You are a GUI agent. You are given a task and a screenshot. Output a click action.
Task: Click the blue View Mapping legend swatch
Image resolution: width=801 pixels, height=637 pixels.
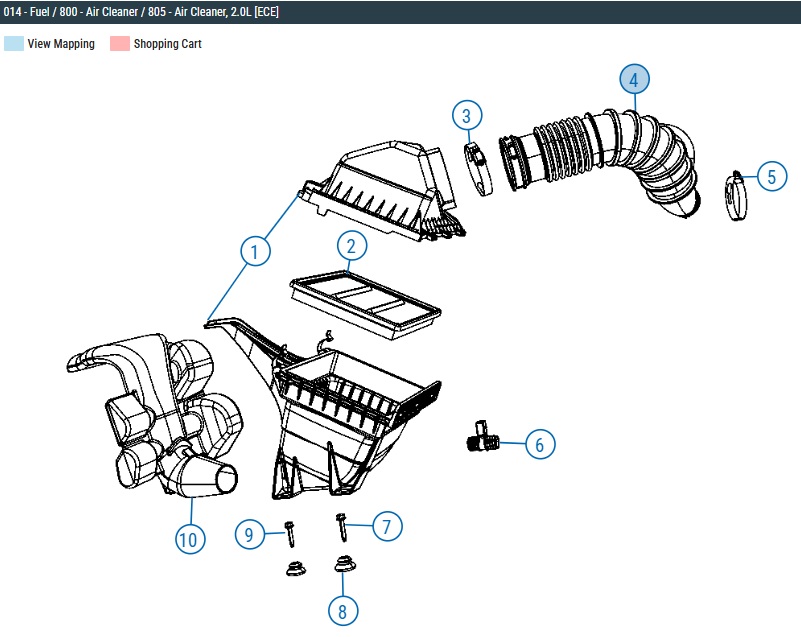point(14,43)
